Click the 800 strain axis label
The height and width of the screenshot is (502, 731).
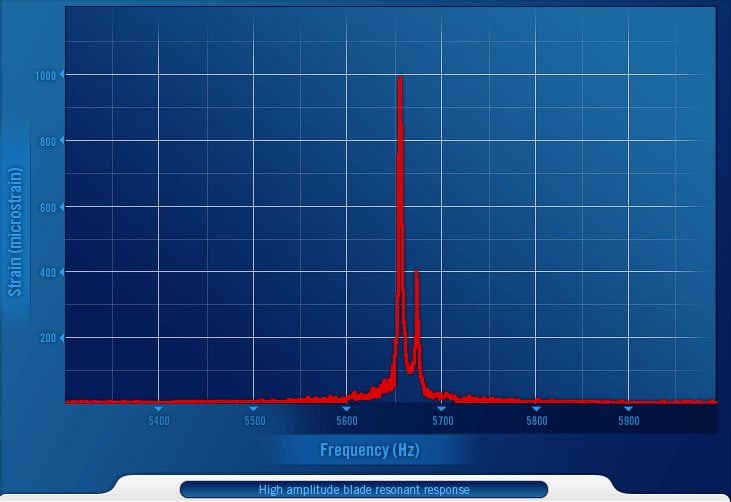point(48,142)
